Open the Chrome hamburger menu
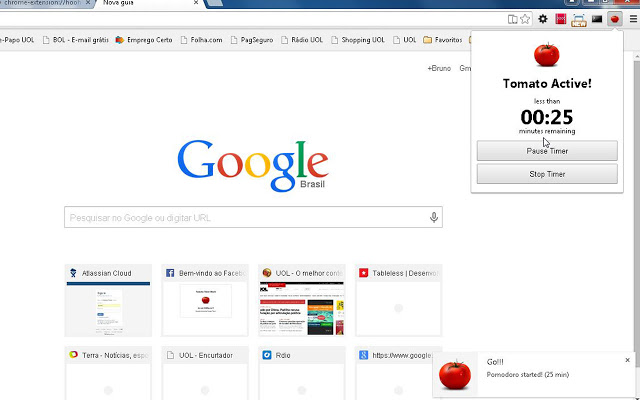This screenshot has width=640, height=400. point(633,19)
